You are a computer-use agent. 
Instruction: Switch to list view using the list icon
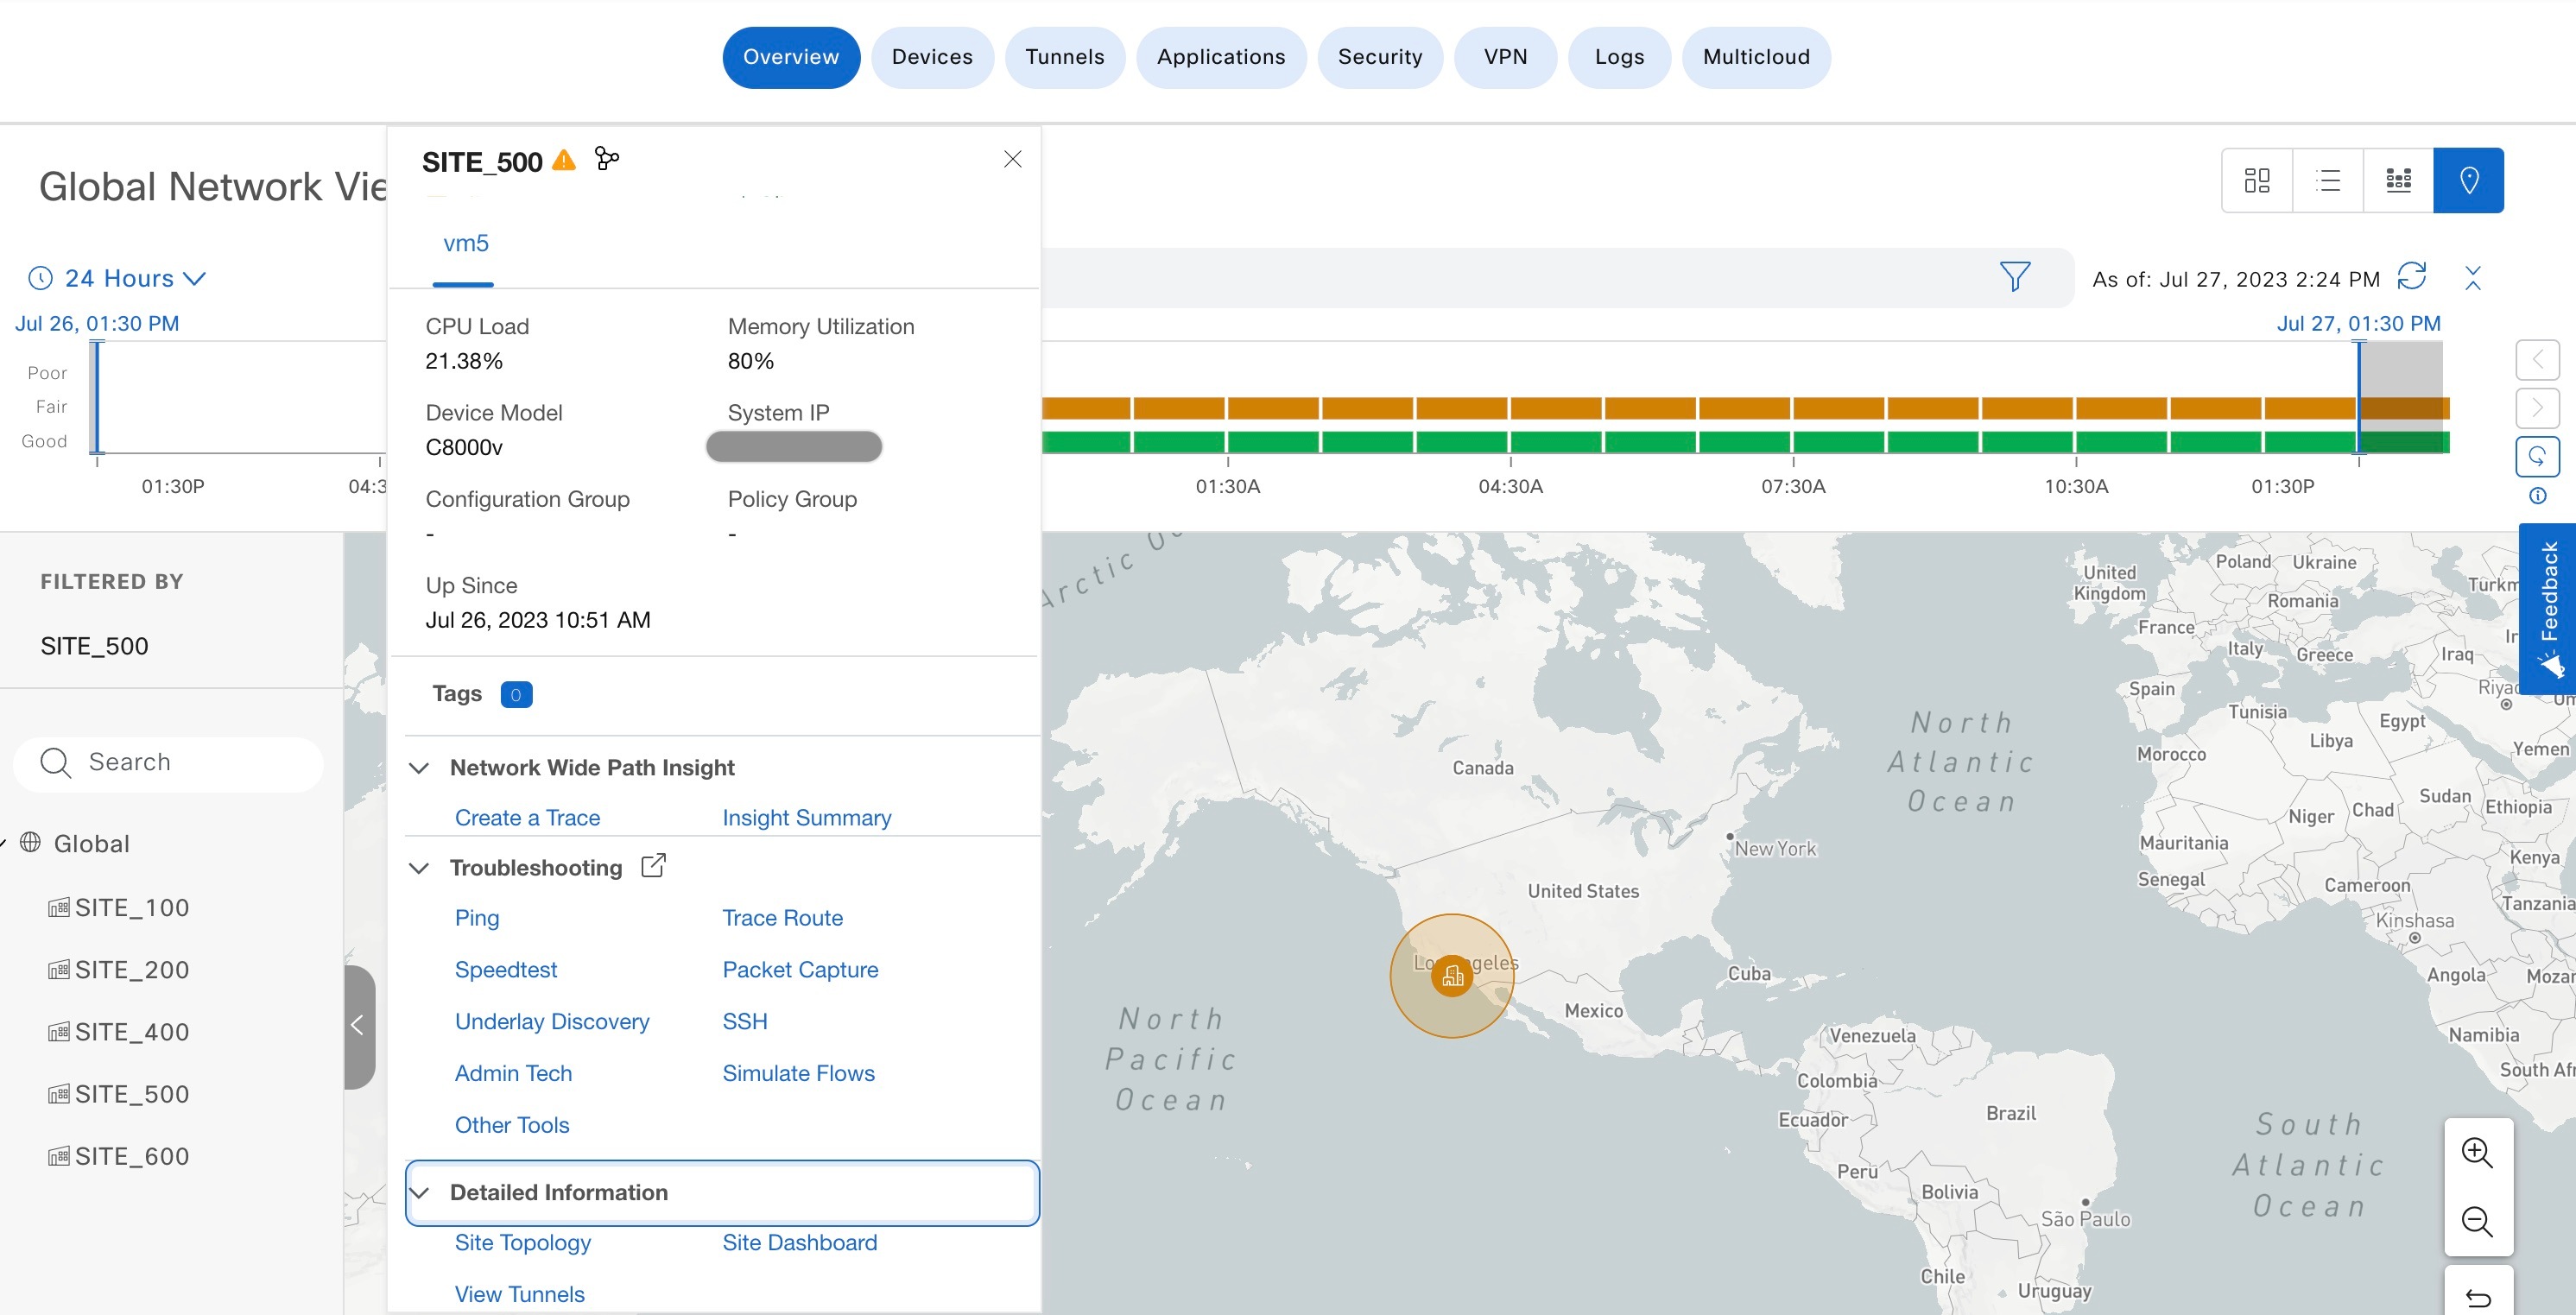[x=2327, y=180]
